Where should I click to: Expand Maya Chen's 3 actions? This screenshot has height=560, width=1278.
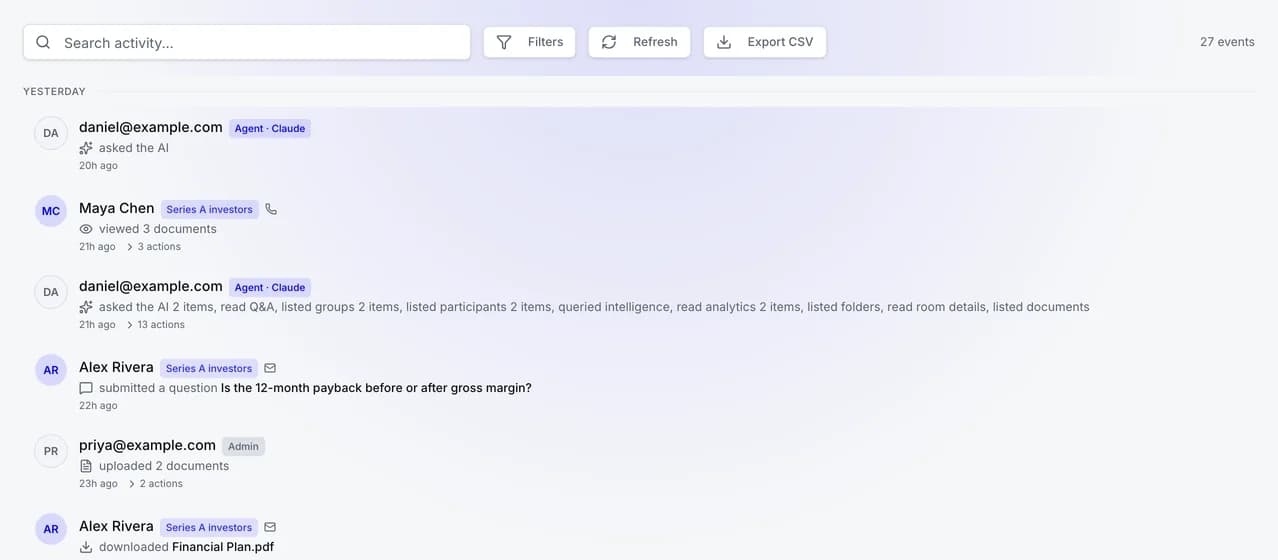153,246
